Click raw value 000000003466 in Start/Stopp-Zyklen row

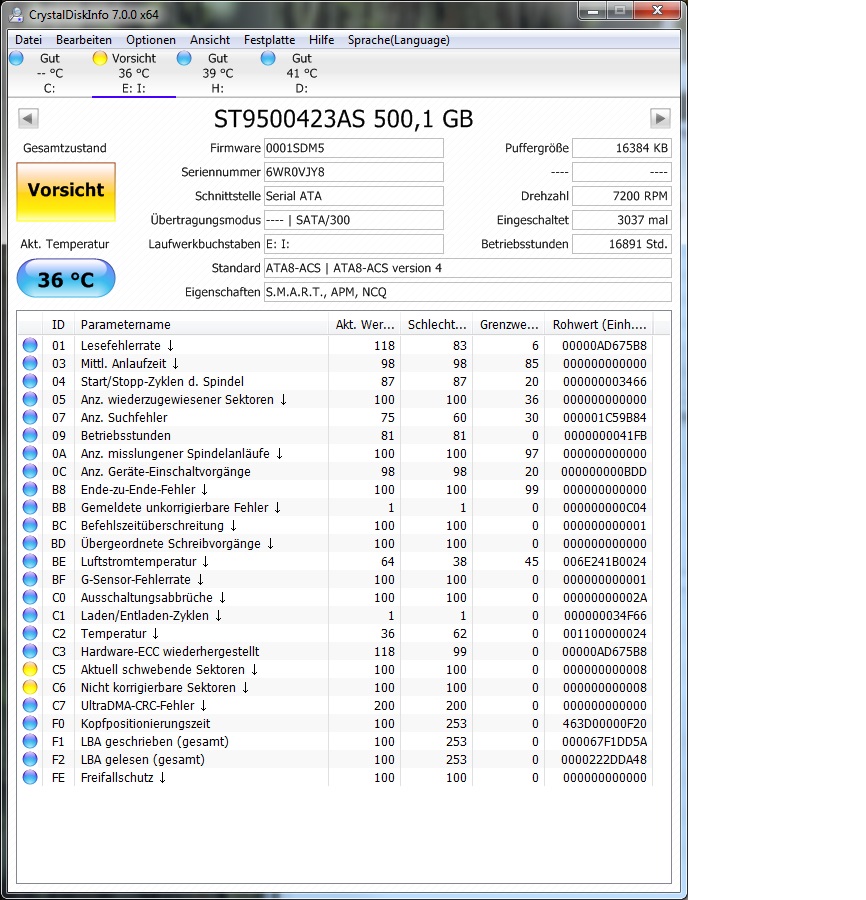pos(604,382)
